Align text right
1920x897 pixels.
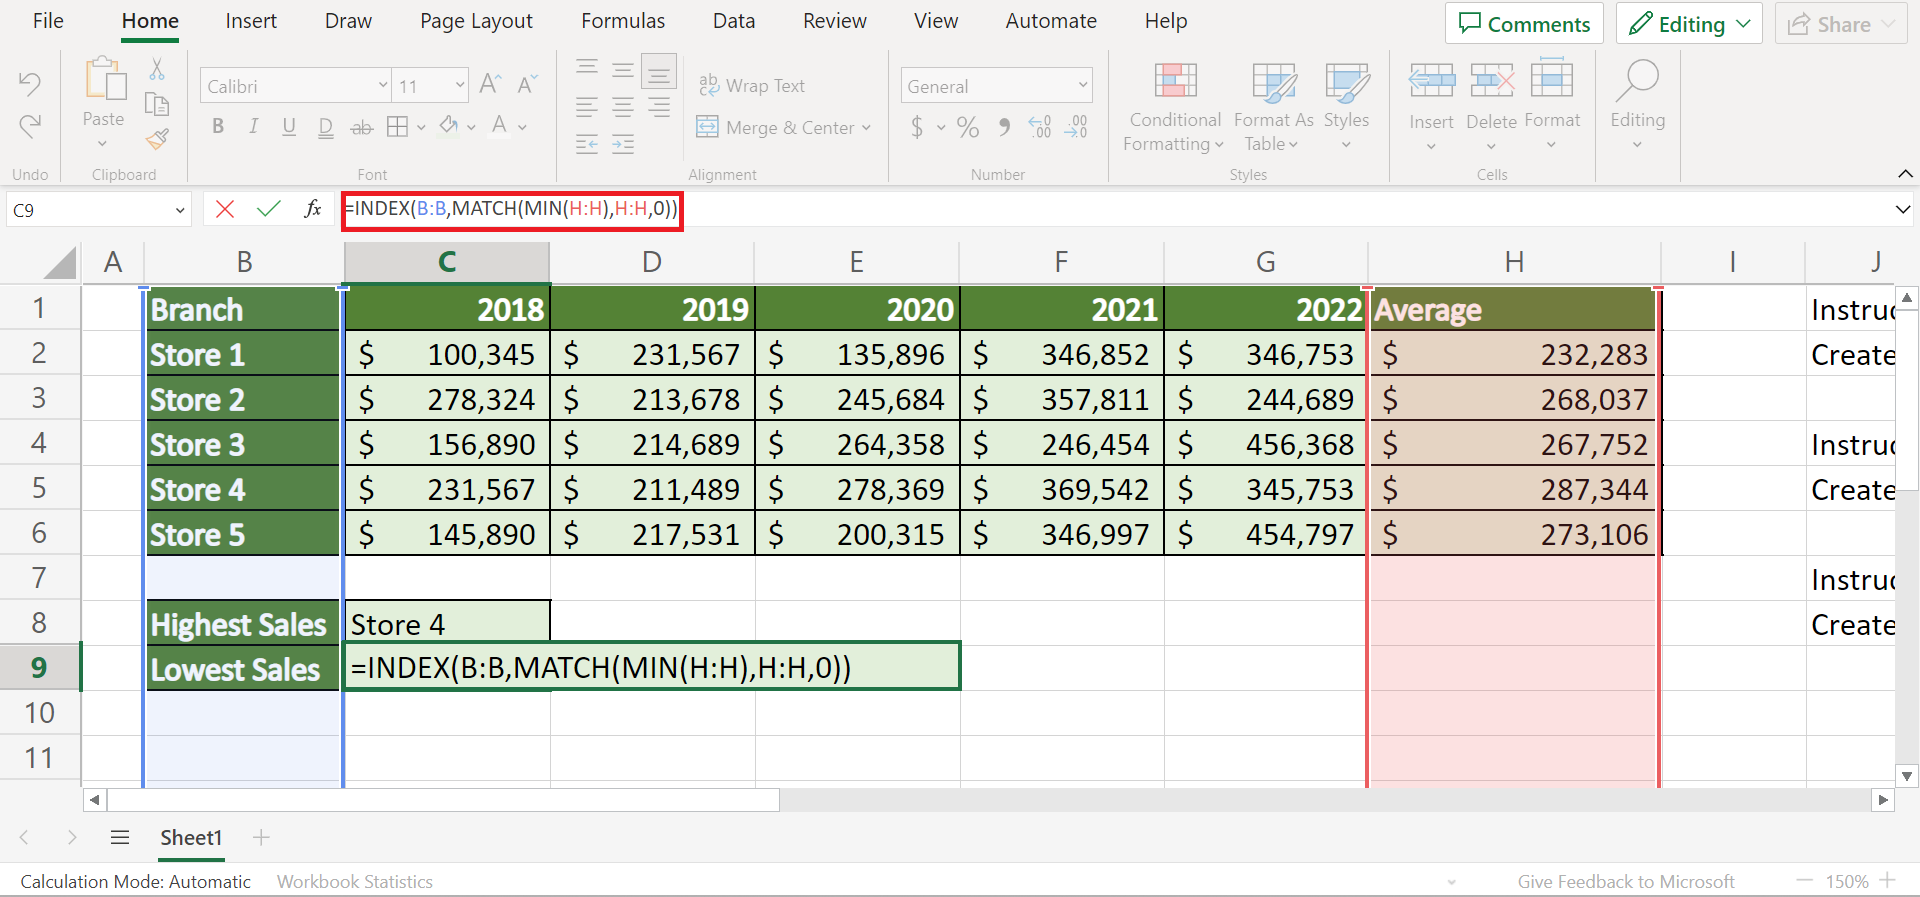[x=659, y=107]
